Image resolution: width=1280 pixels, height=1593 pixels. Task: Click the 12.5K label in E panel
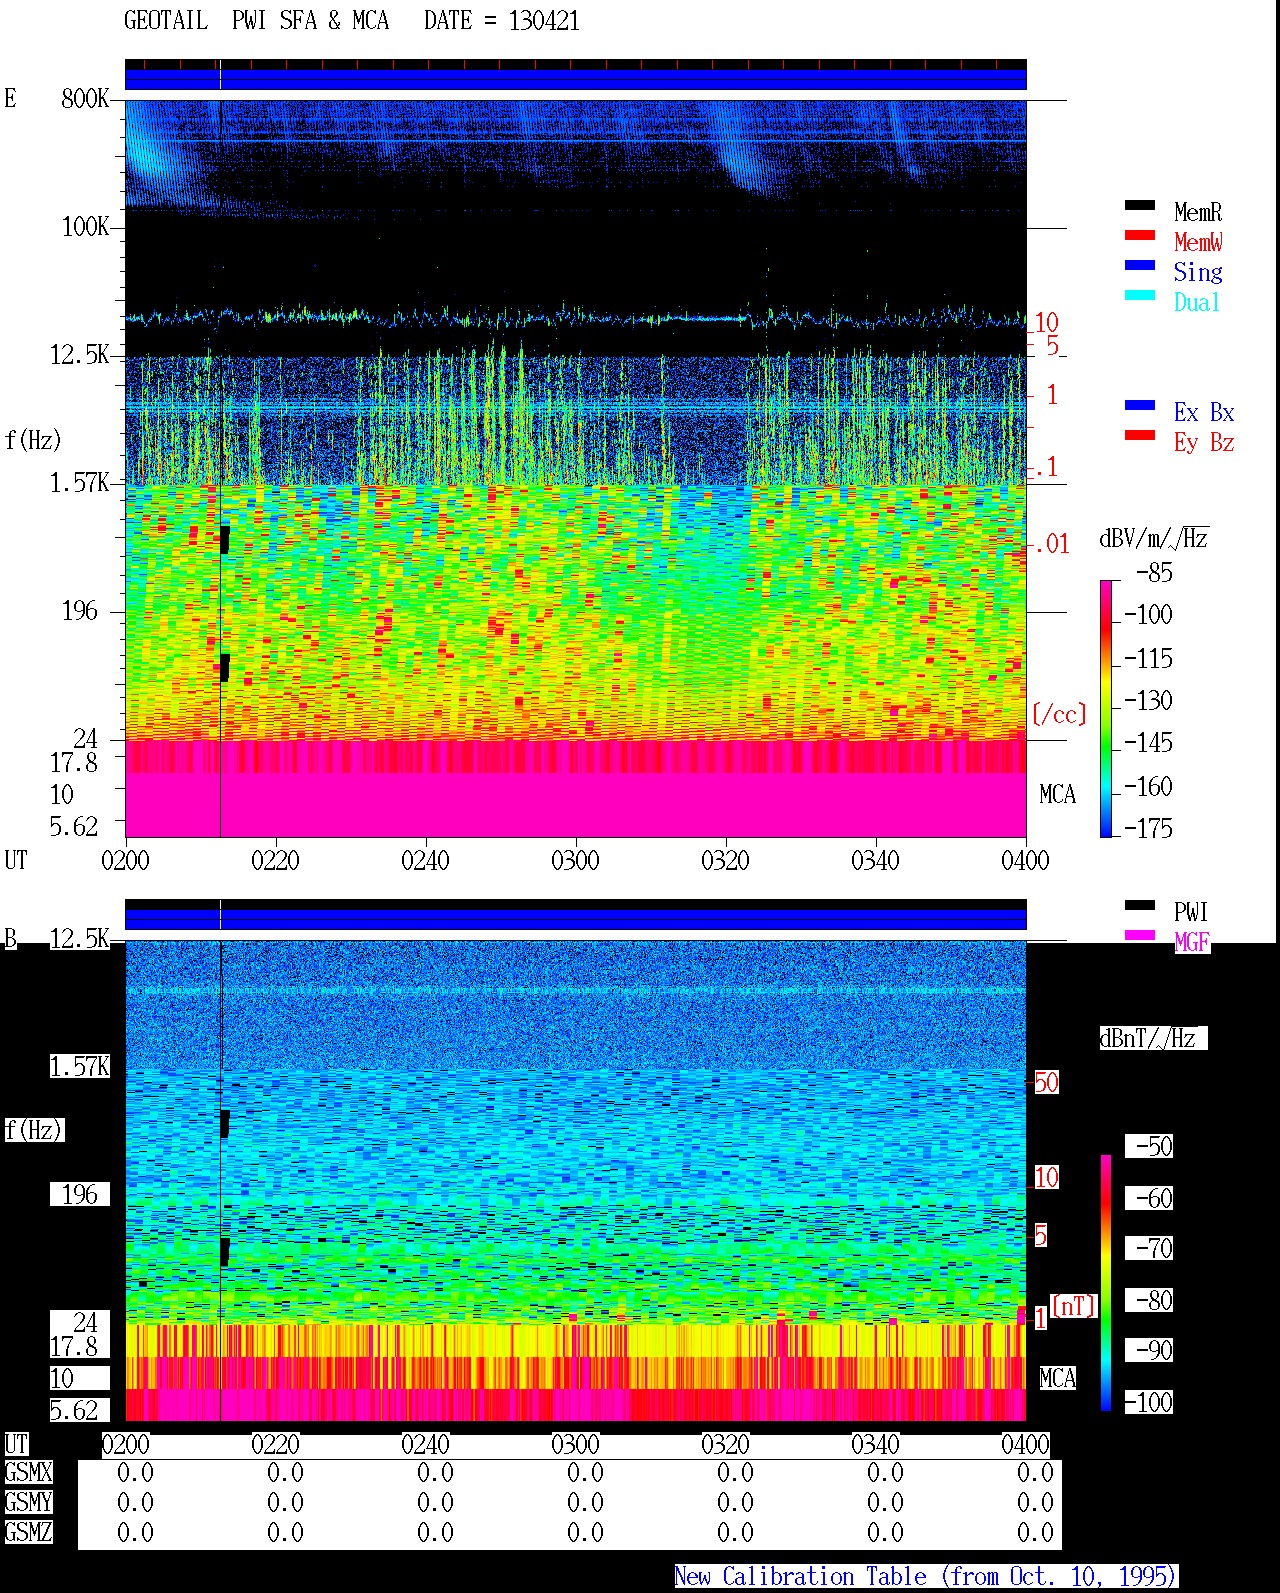(x=79, y=354)
